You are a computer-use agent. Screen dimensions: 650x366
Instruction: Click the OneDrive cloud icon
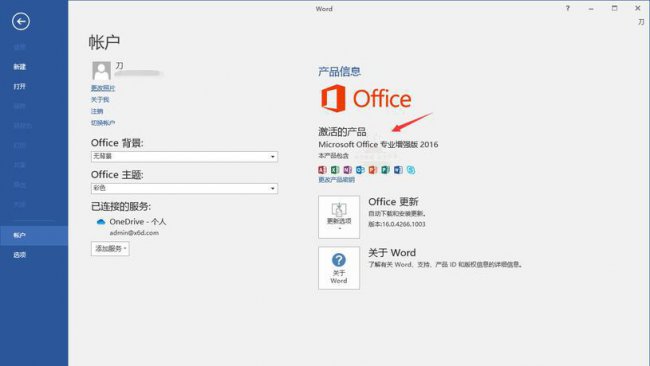tap(101, 222)
